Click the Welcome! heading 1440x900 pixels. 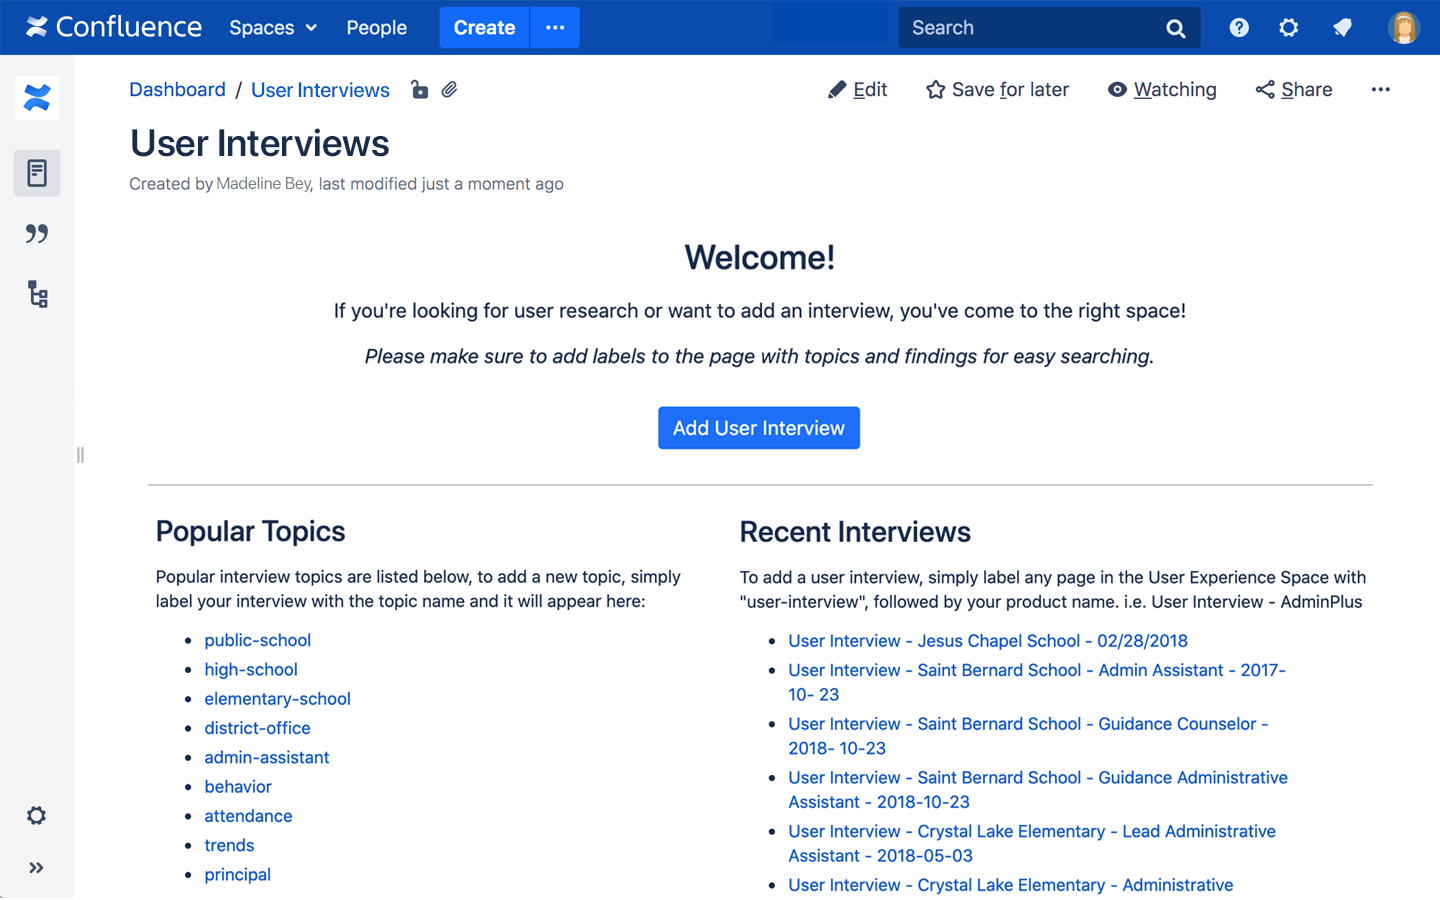[760, 258]
